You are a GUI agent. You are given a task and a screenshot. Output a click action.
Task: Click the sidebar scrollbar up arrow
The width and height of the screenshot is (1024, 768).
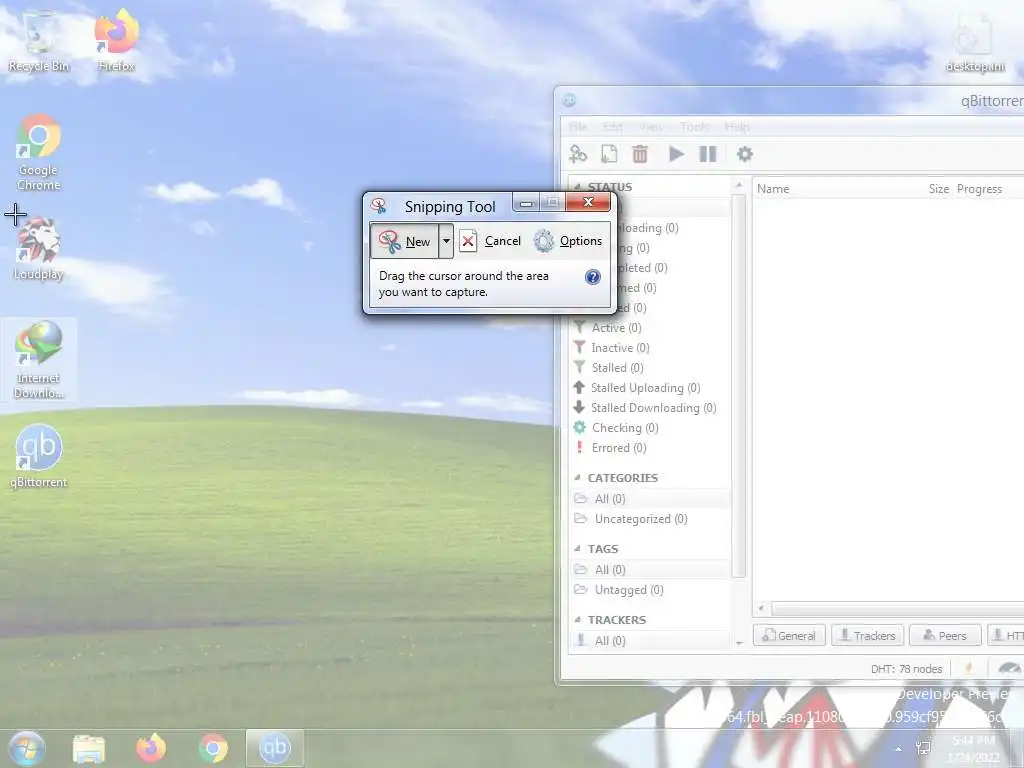739,185
